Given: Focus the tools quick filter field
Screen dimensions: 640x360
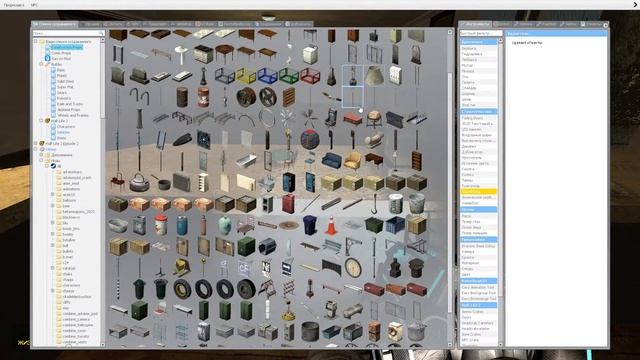Looking at the screenshot, I should [481, 33].
